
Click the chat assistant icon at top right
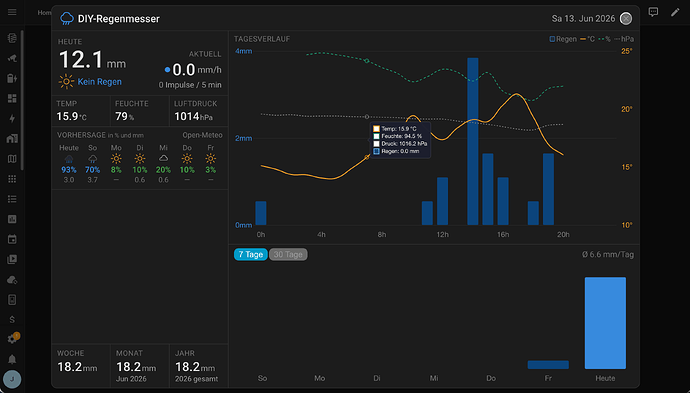pos(653,12)
